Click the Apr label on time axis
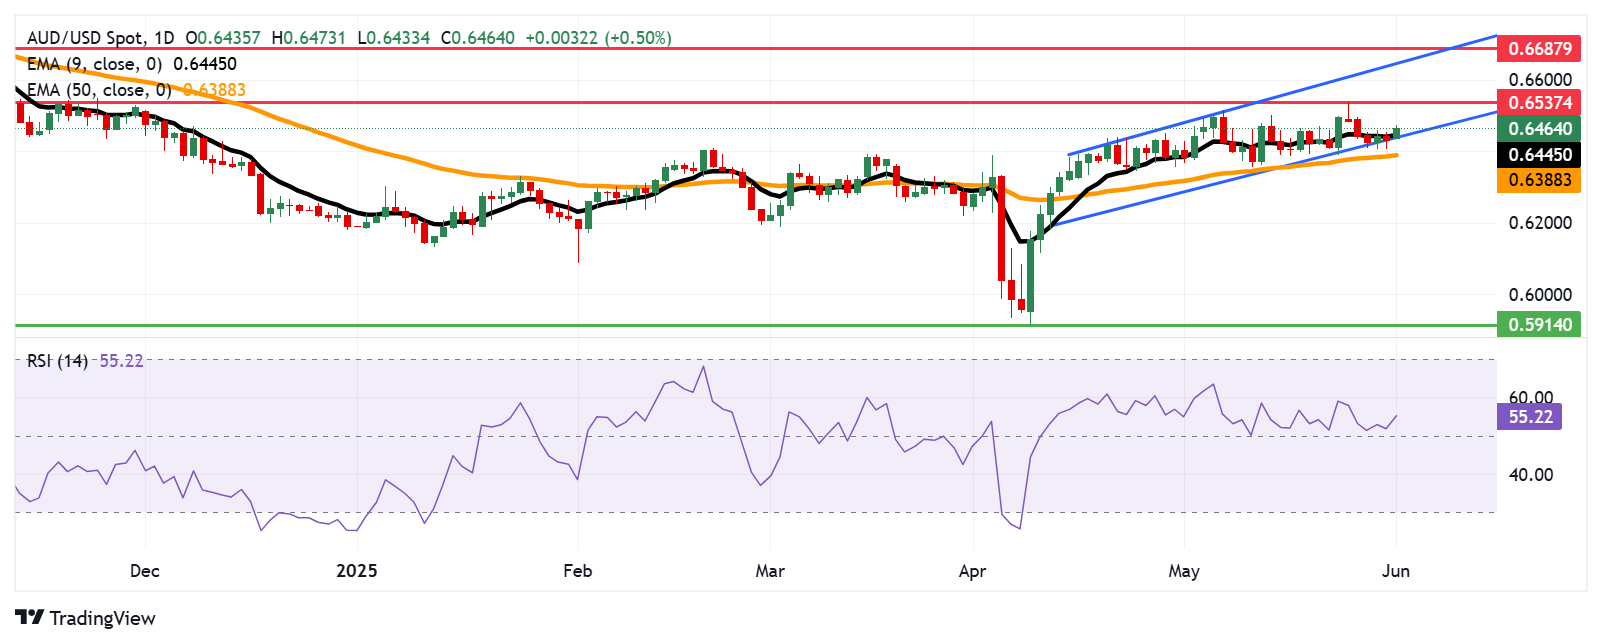The image size is (1602, 644). [x=972, y=571]
